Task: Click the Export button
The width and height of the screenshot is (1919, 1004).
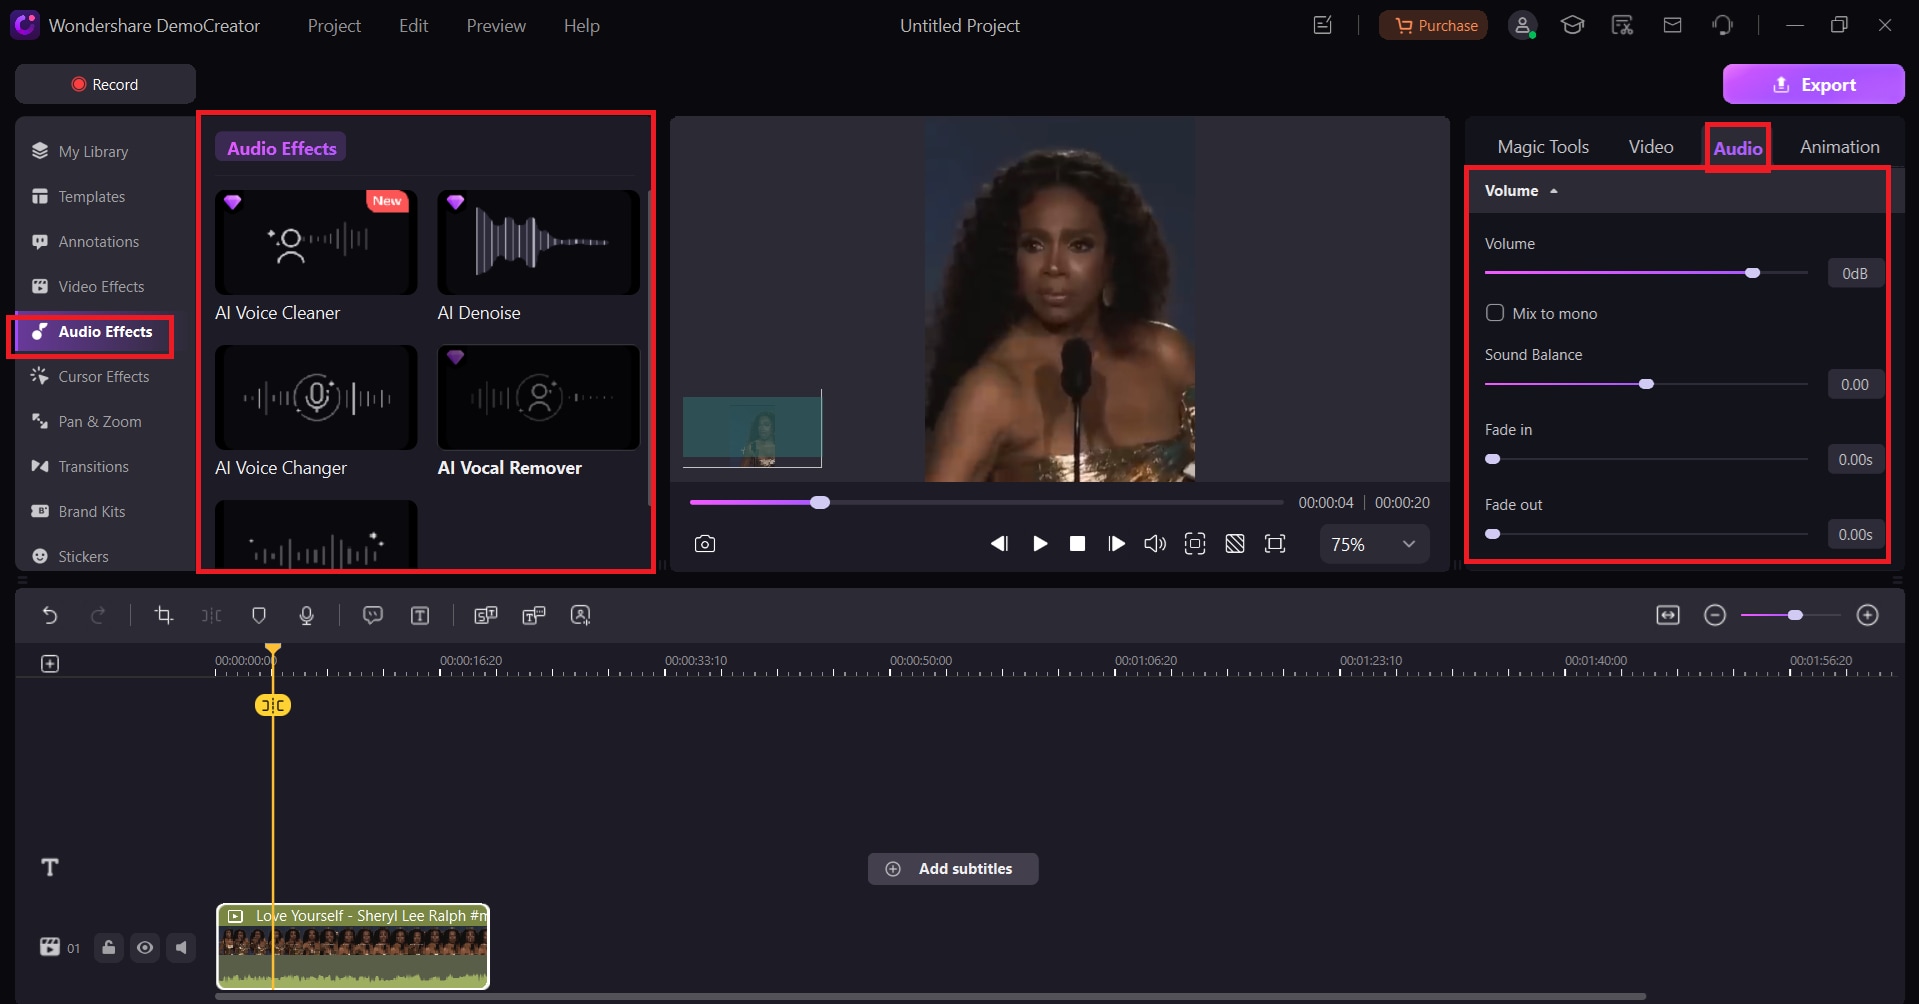Action: pos(1813,84)
